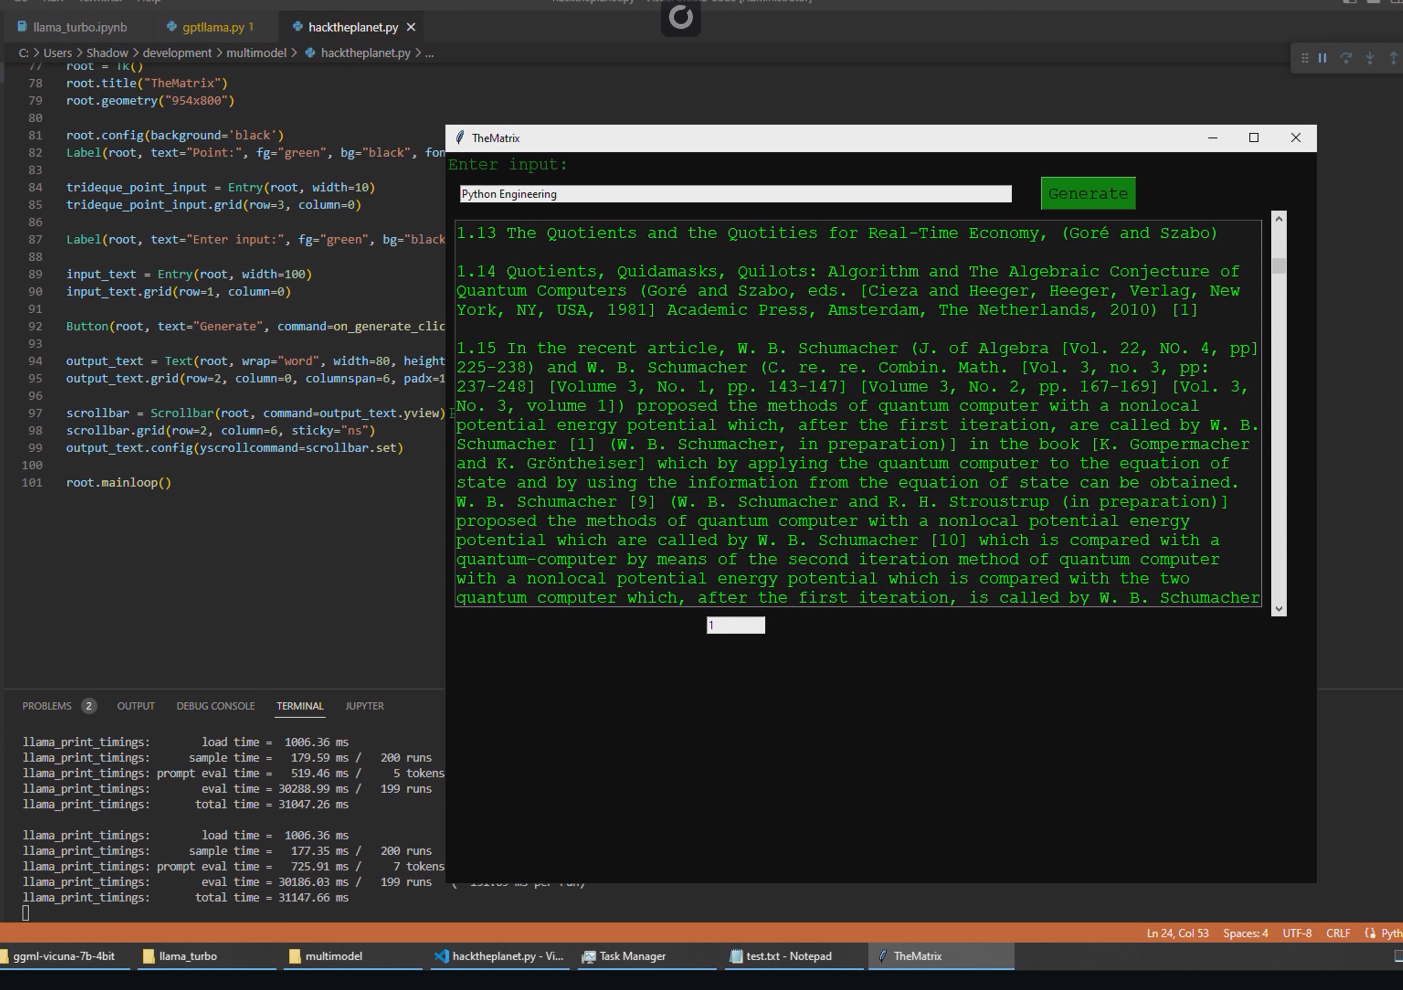Open ggml-vicuna-7b-4bit taskbar folder
Image resolution: width=1403 pixels, height=990 pixels.
point(64,956)
